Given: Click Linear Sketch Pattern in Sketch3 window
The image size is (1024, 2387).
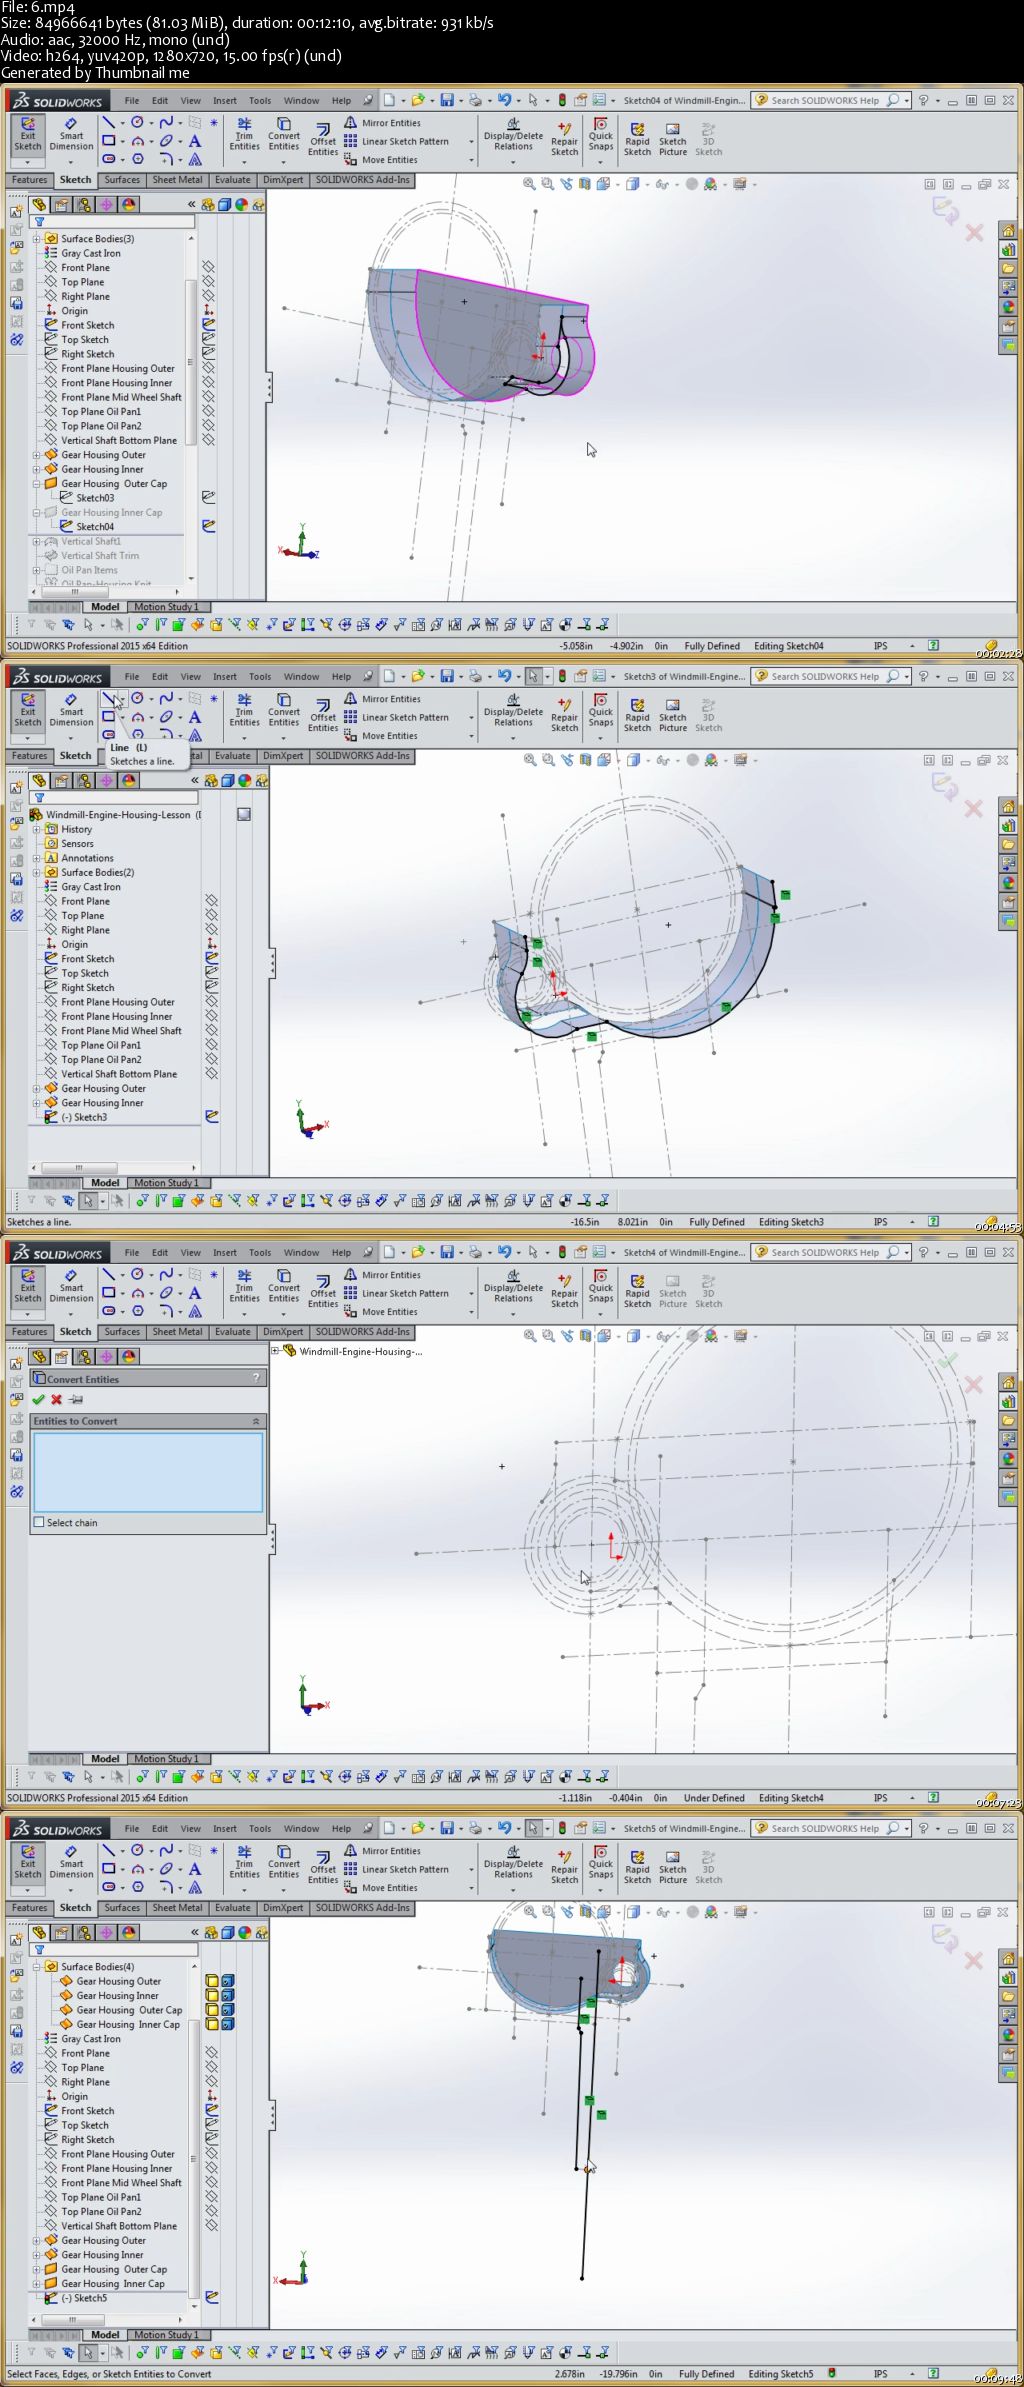Looking at the screenshot, I should [x=396, y=717].
